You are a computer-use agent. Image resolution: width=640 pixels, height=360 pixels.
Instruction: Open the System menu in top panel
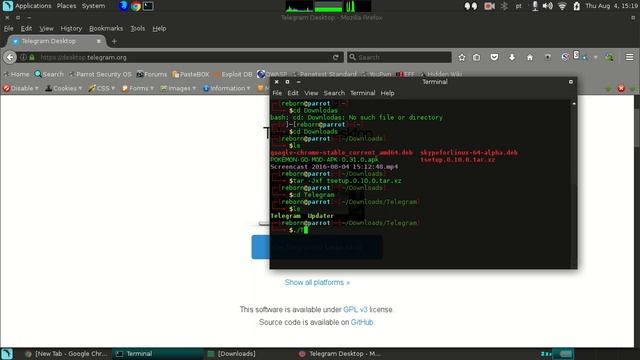[x=93, y=6]
